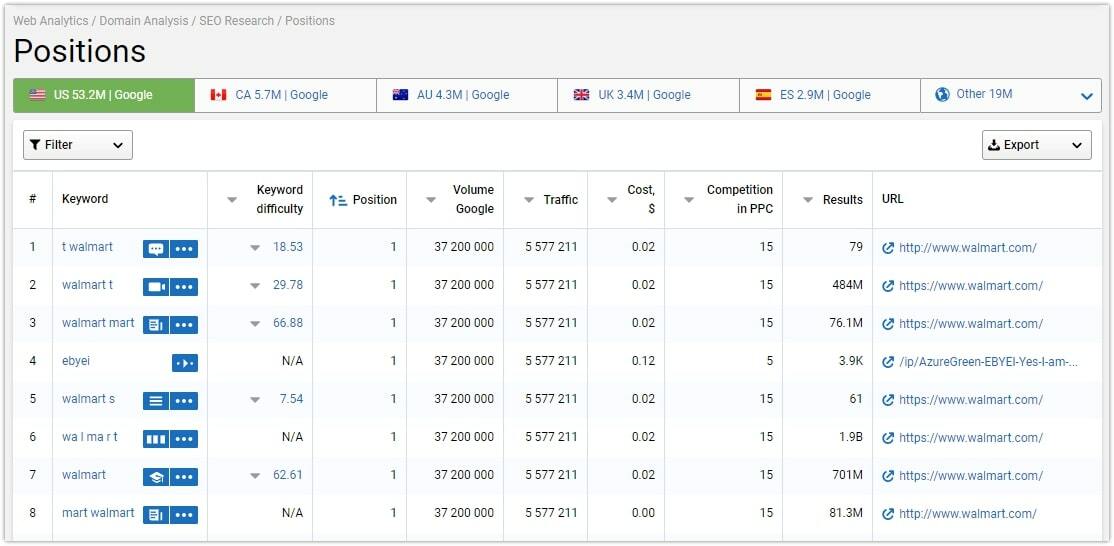Open the 'ebyei' keyword link

click(76, 361)
